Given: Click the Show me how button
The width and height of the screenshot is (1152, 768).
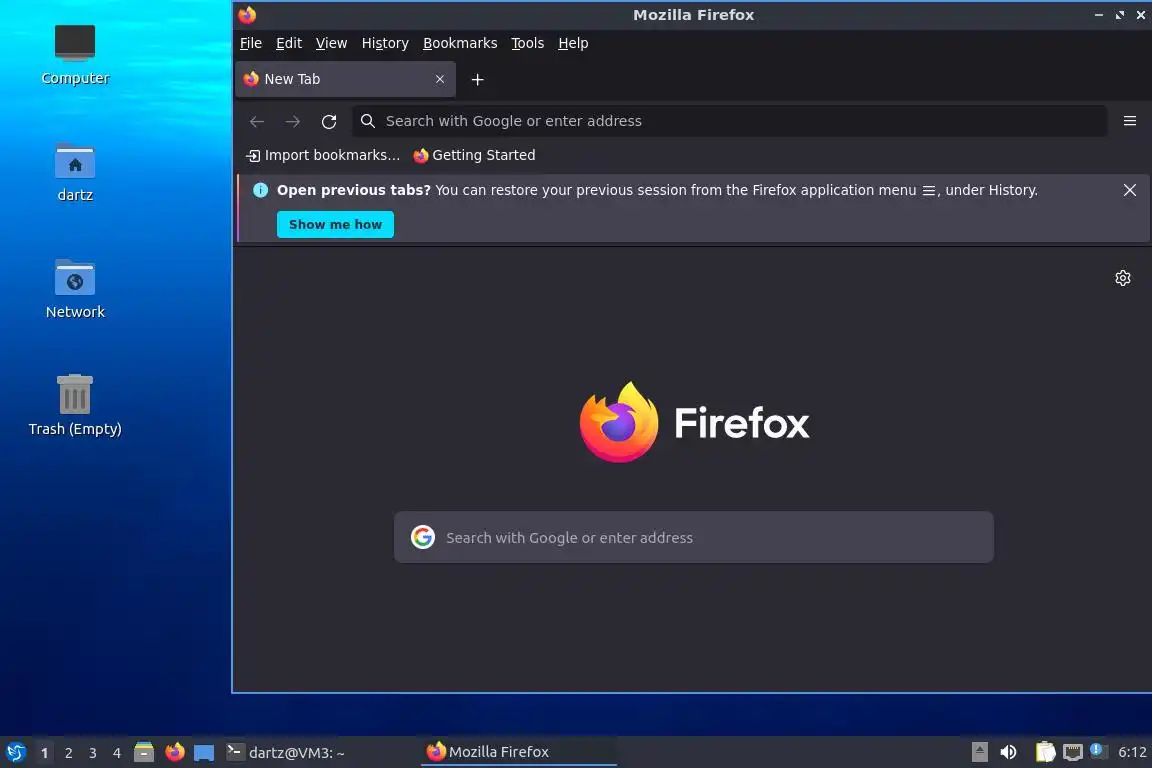Looking at the screenshot, I should [x=335, y=225].
